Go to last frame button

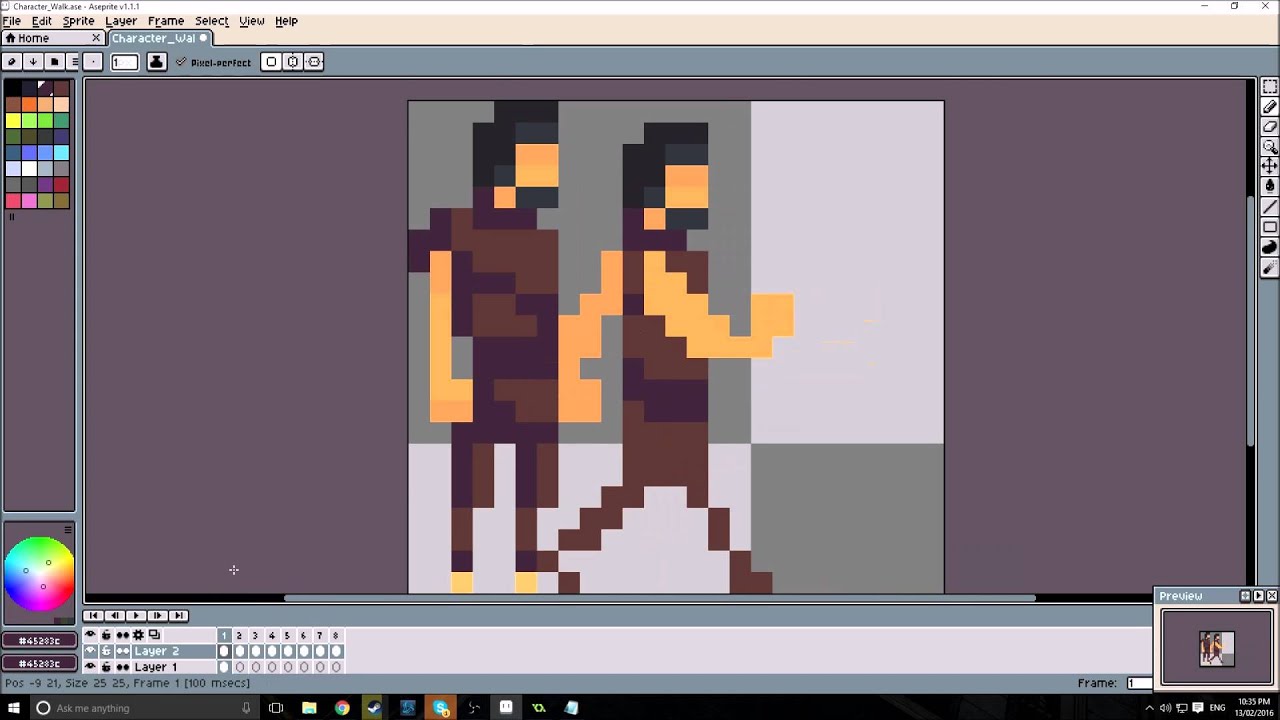[x=178, y=616]
